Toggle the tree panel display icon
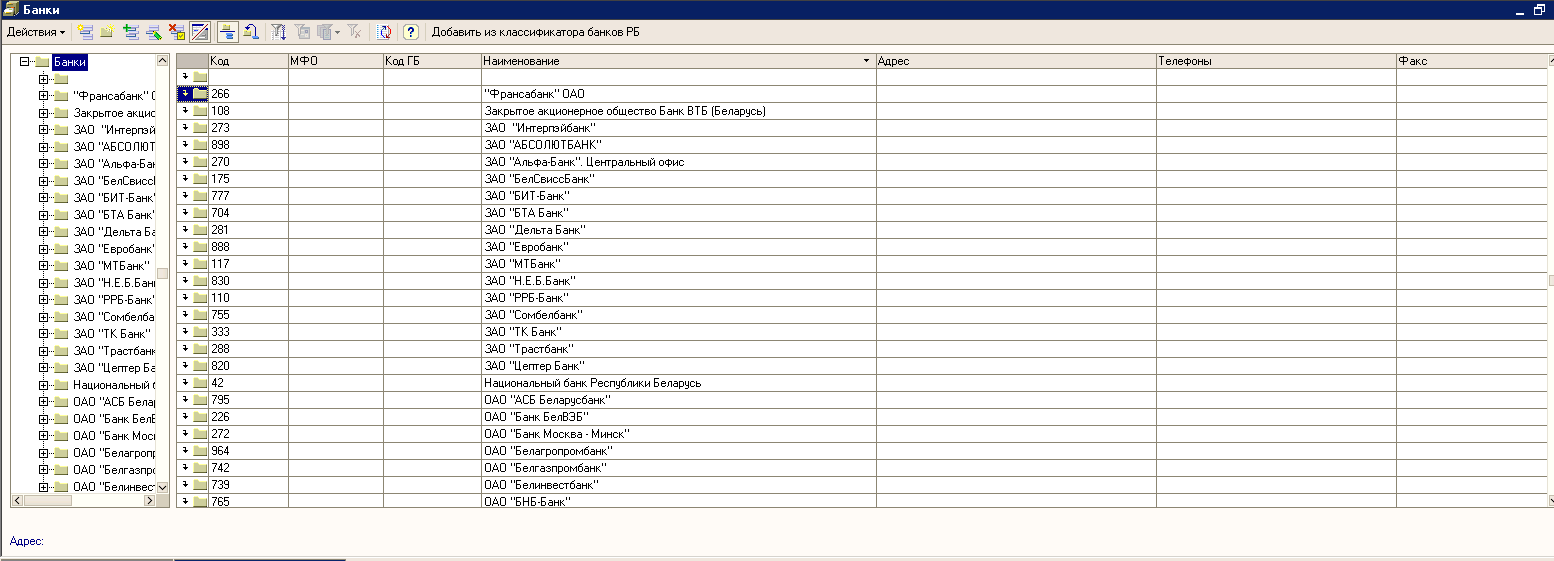Screen dimensions: 1554x561 (228, 32)
